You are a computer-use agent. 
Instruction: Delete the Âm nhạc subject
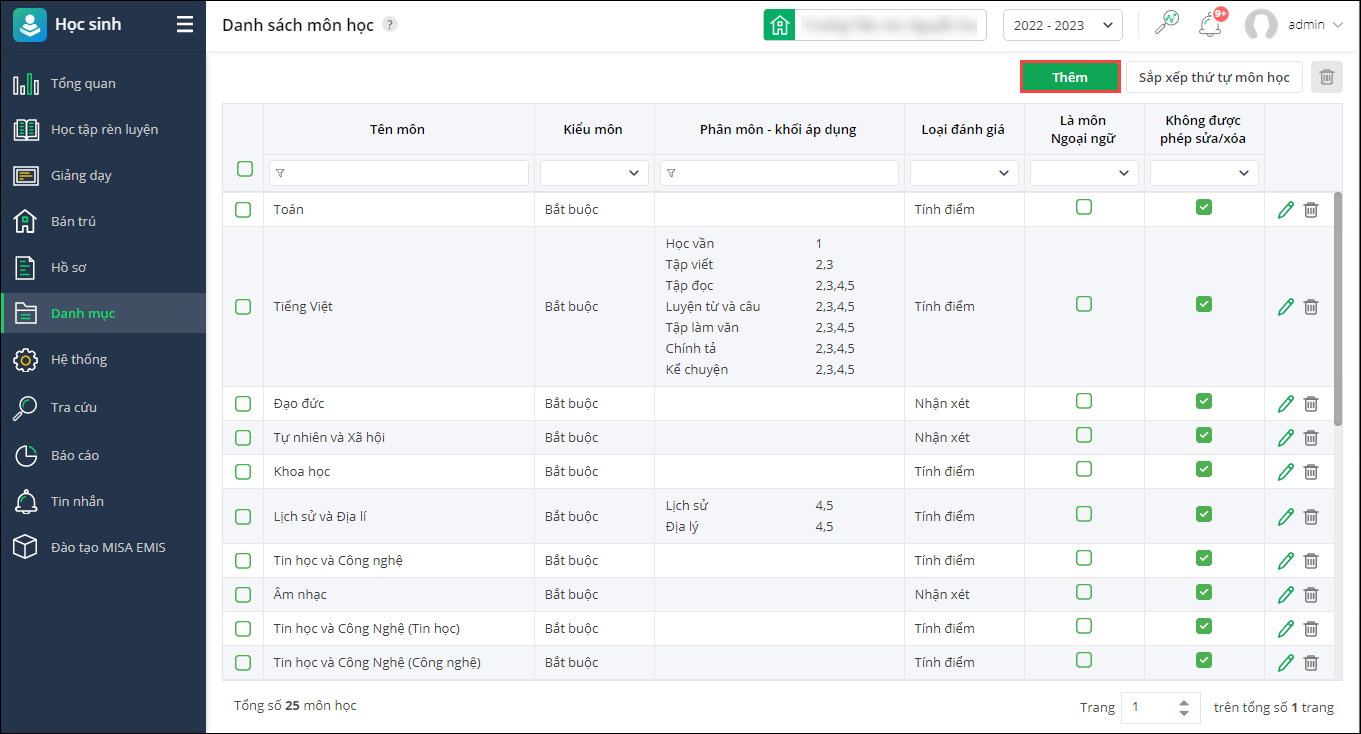coord(1311,595)
